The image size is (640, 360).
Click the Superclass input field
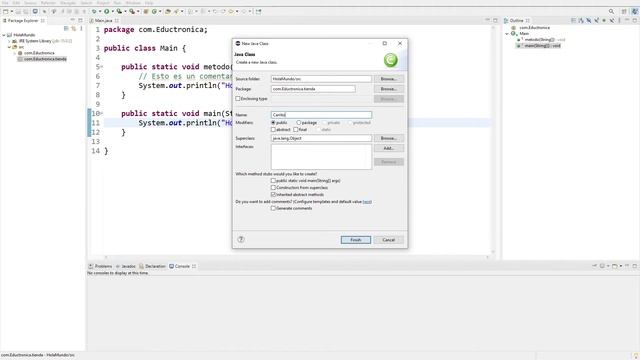tap(321, 138)
